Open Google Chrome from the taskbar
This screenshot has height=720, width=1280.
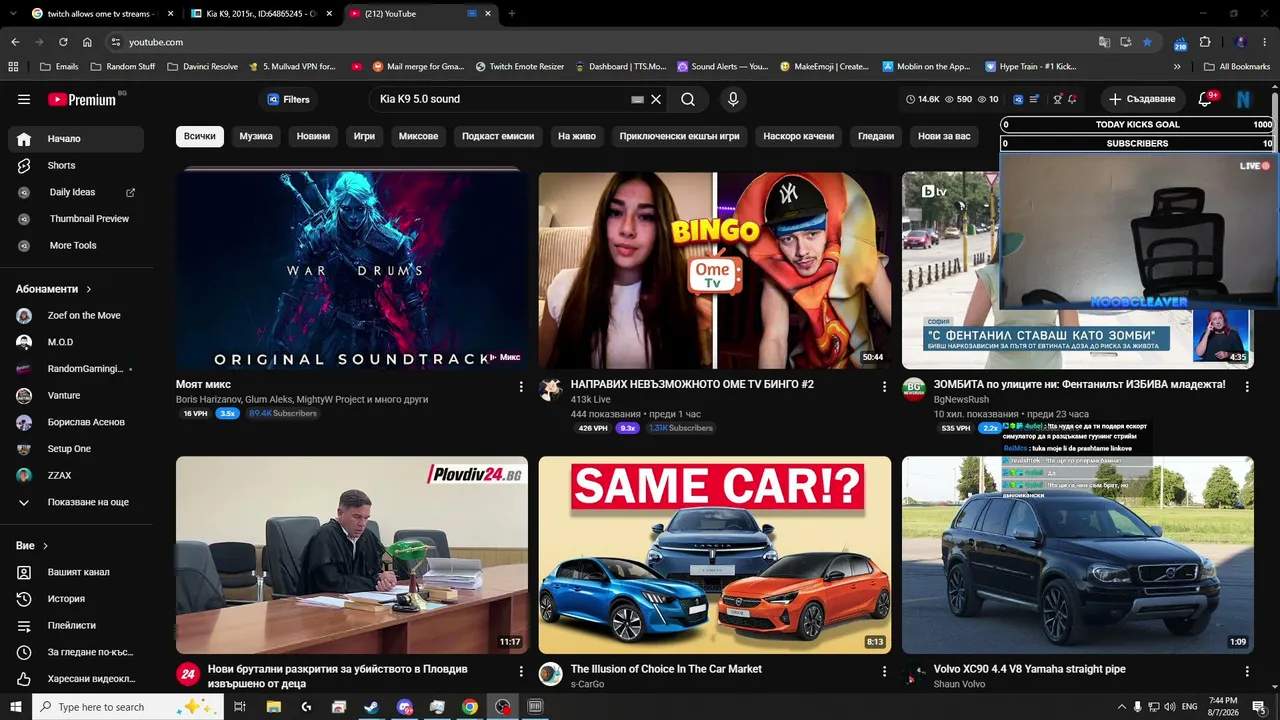470,707
